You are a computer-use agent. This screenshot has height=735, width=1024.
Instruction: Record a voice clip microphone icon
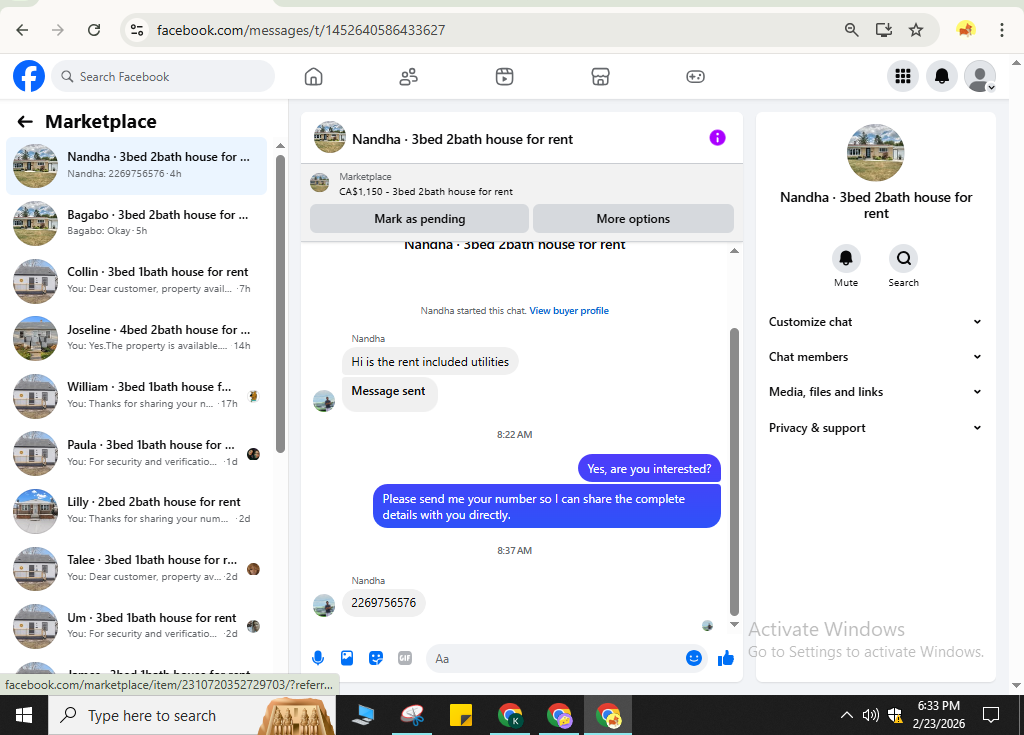318,658
